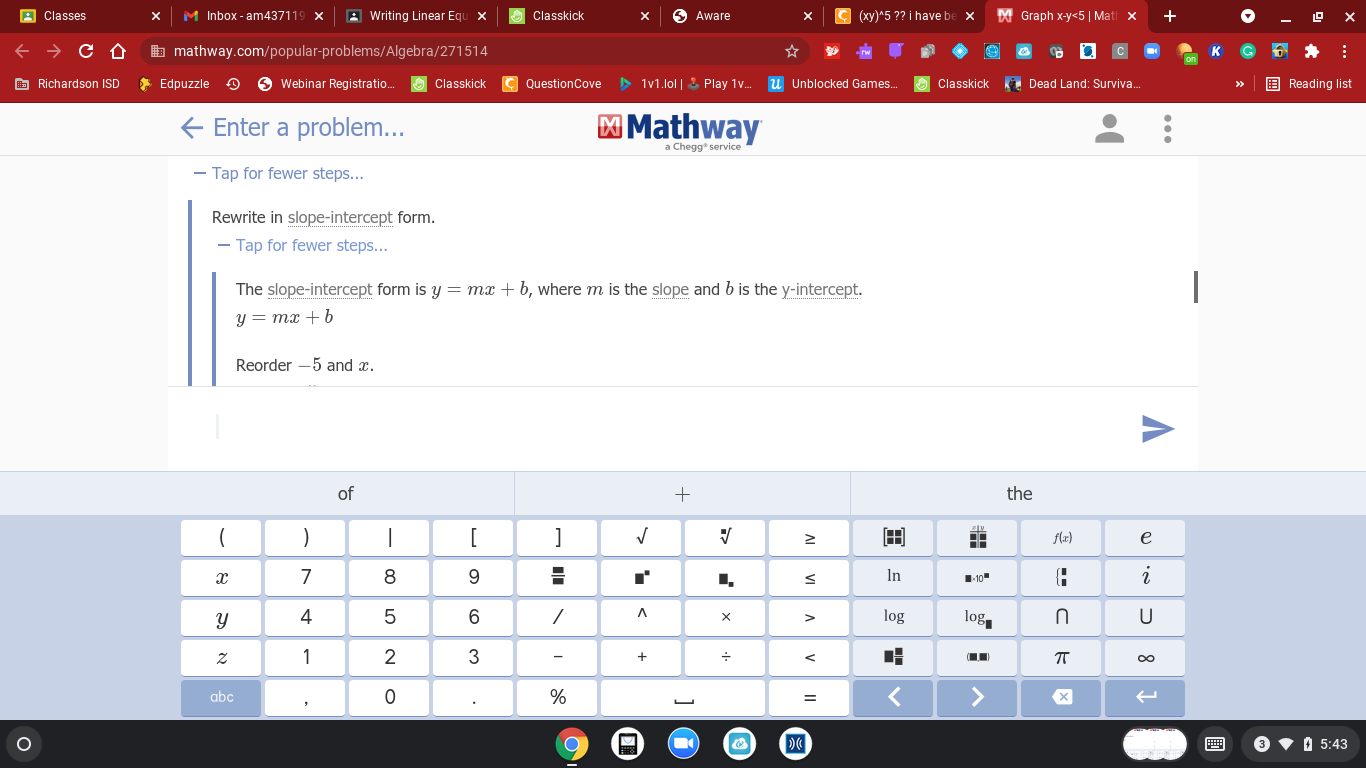Tap the matrix bracket key

pos(894,537)
